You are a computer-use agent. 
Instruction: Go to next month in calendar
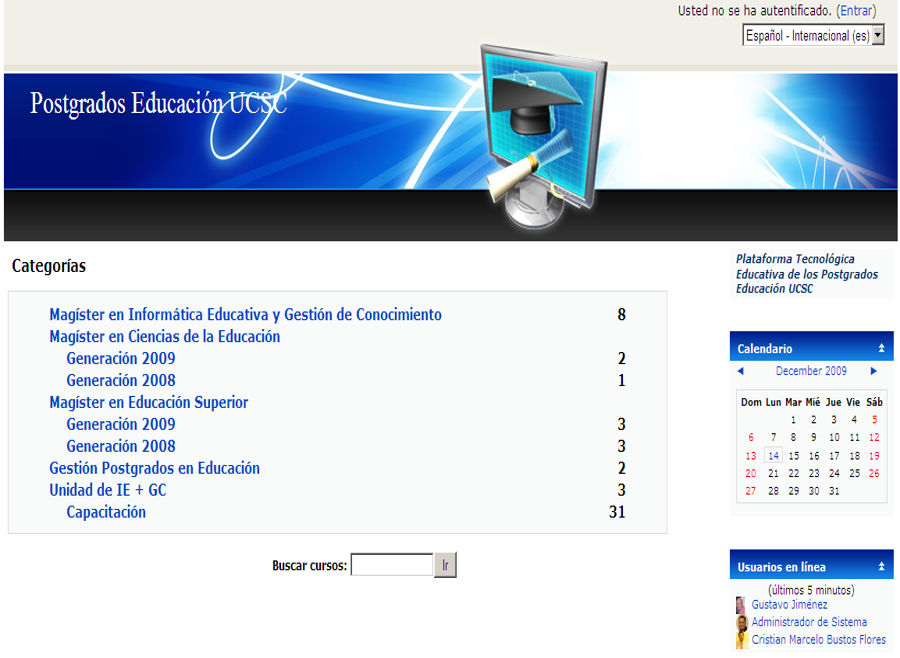(874, 371)
